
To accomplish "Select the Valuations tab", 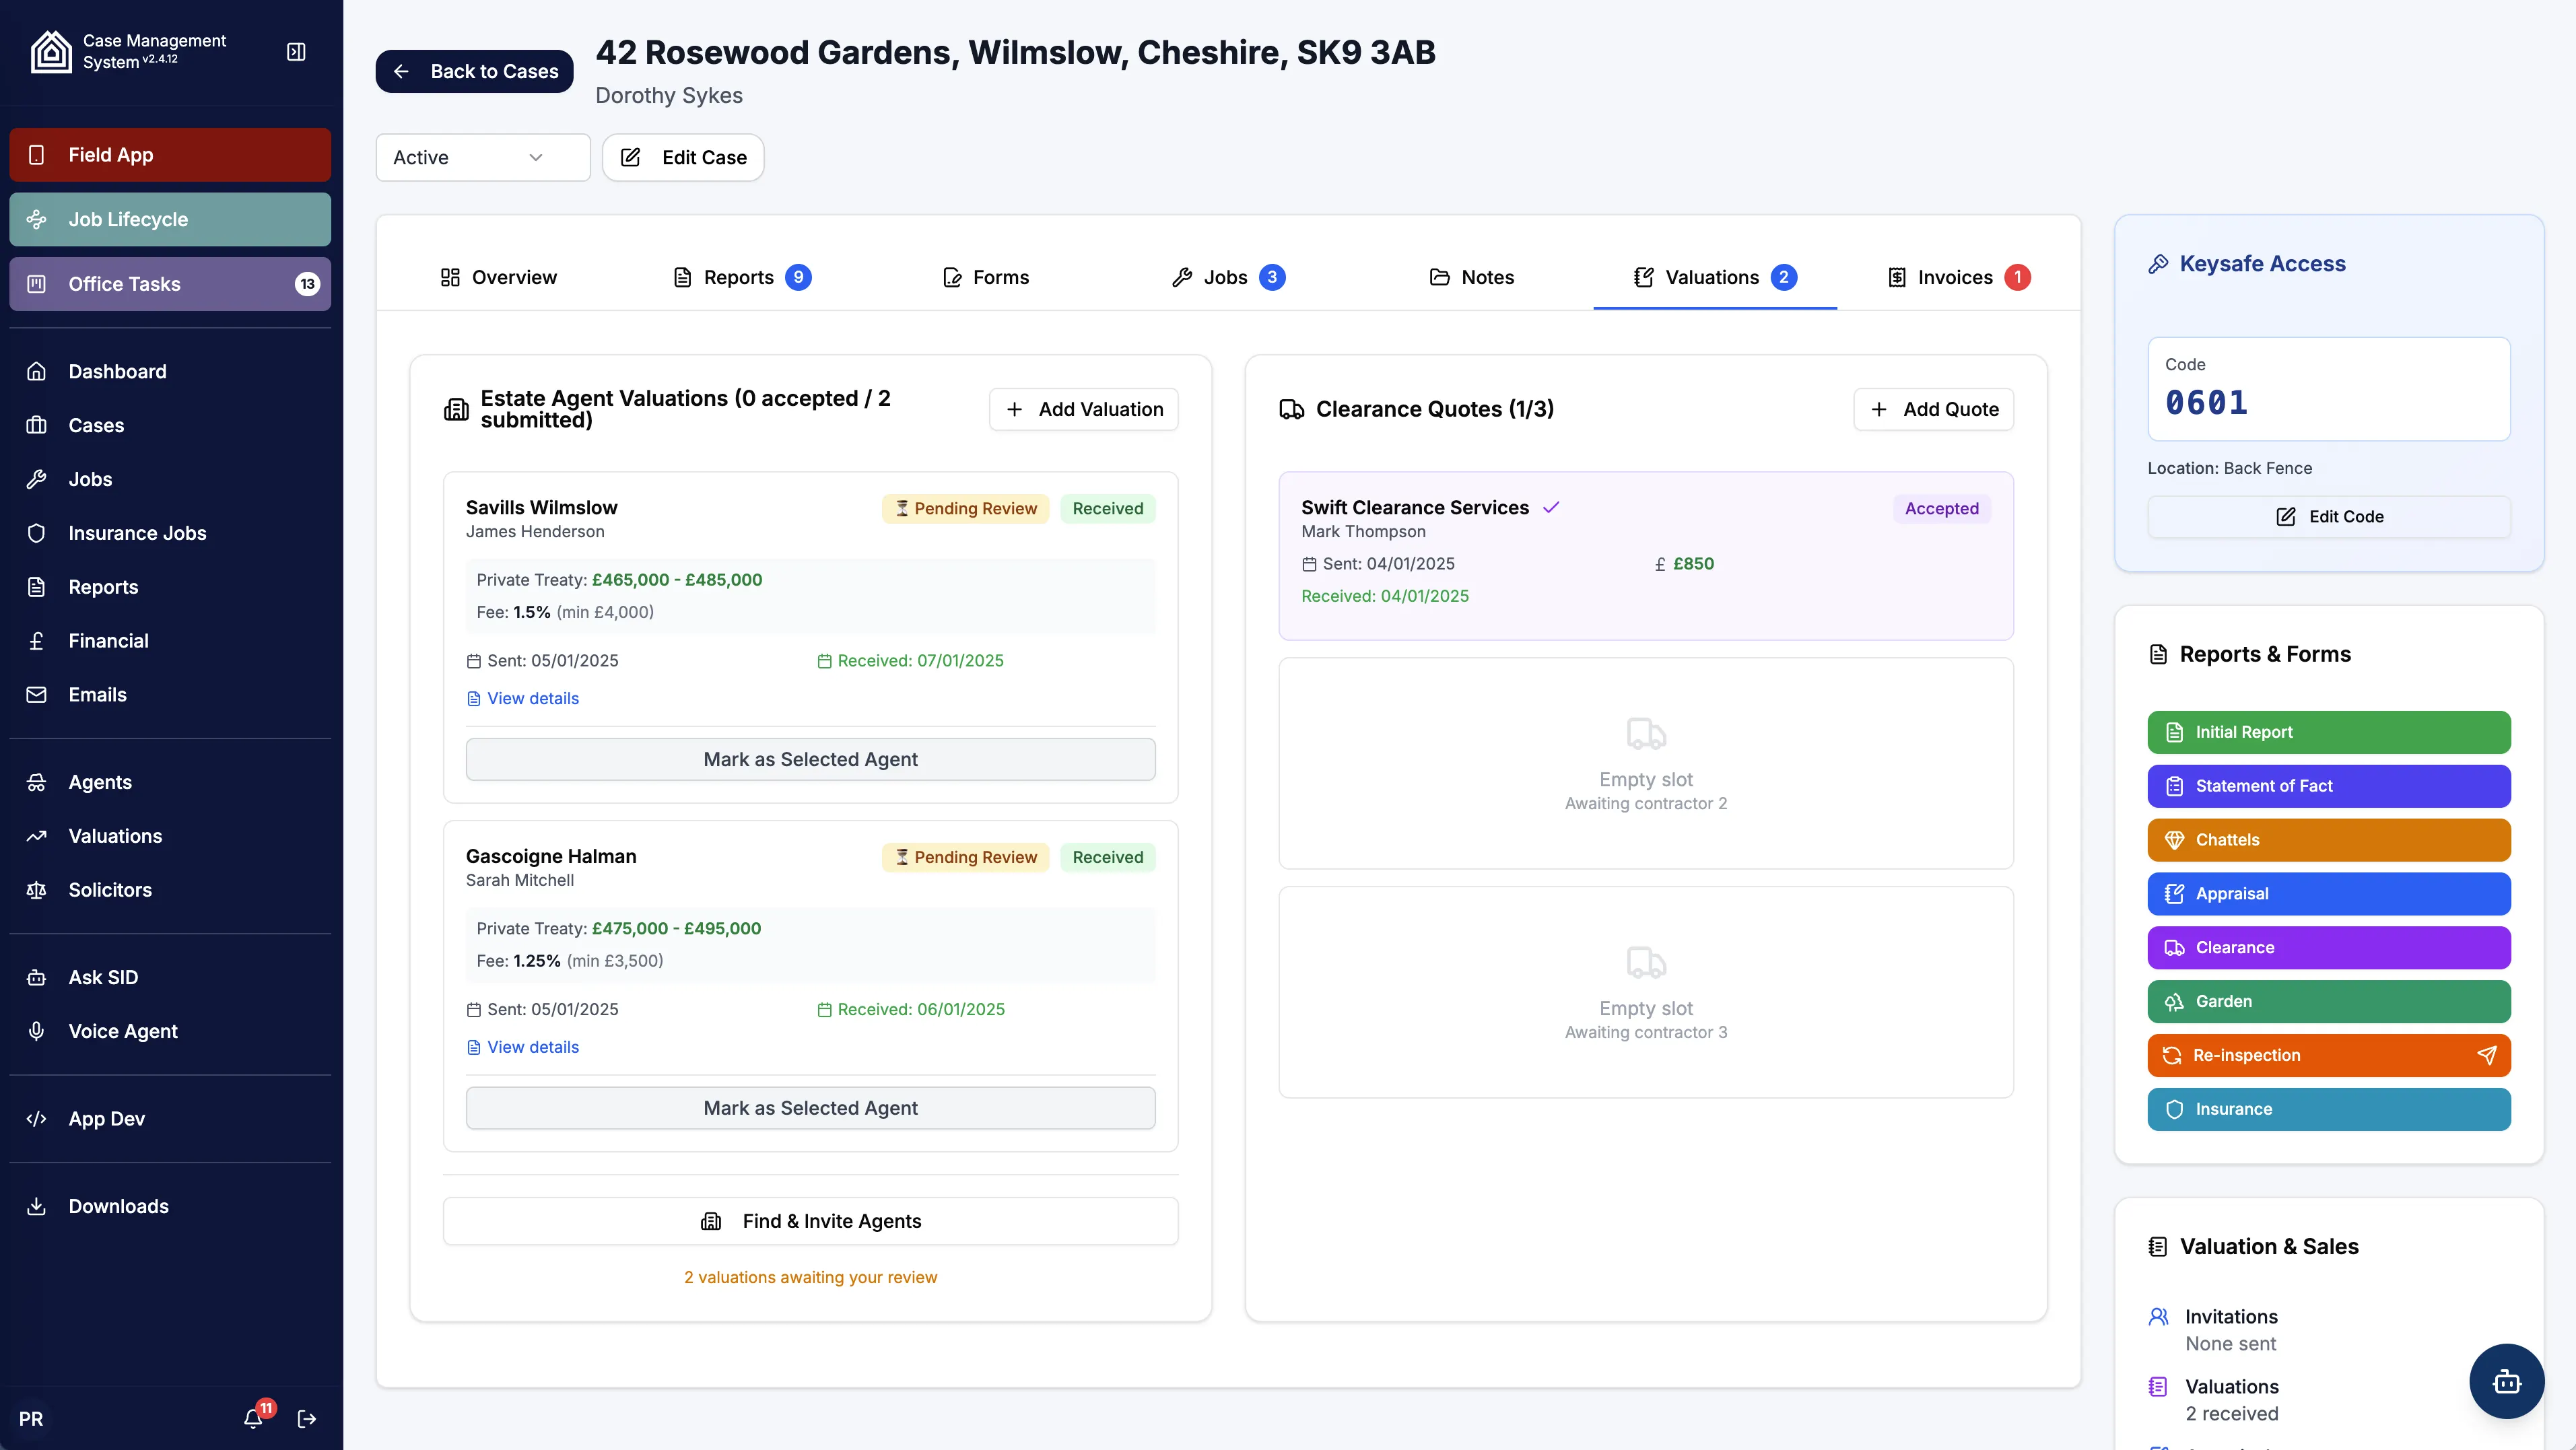I will click(x=1715, y=277).
